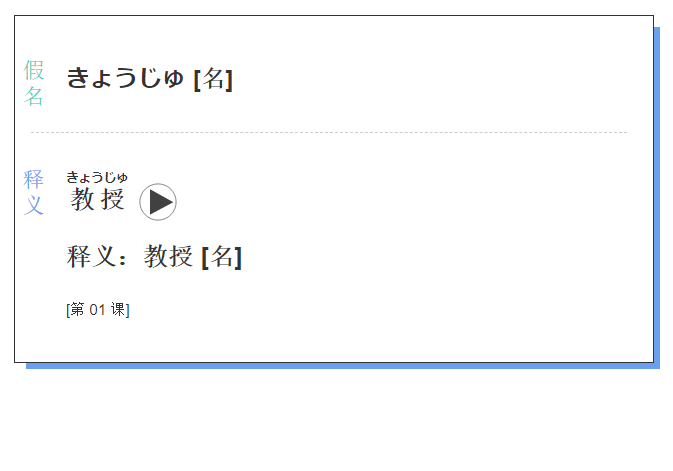Click the small furigana above 教授
The image size is (673, 471).
click(97, 177)
